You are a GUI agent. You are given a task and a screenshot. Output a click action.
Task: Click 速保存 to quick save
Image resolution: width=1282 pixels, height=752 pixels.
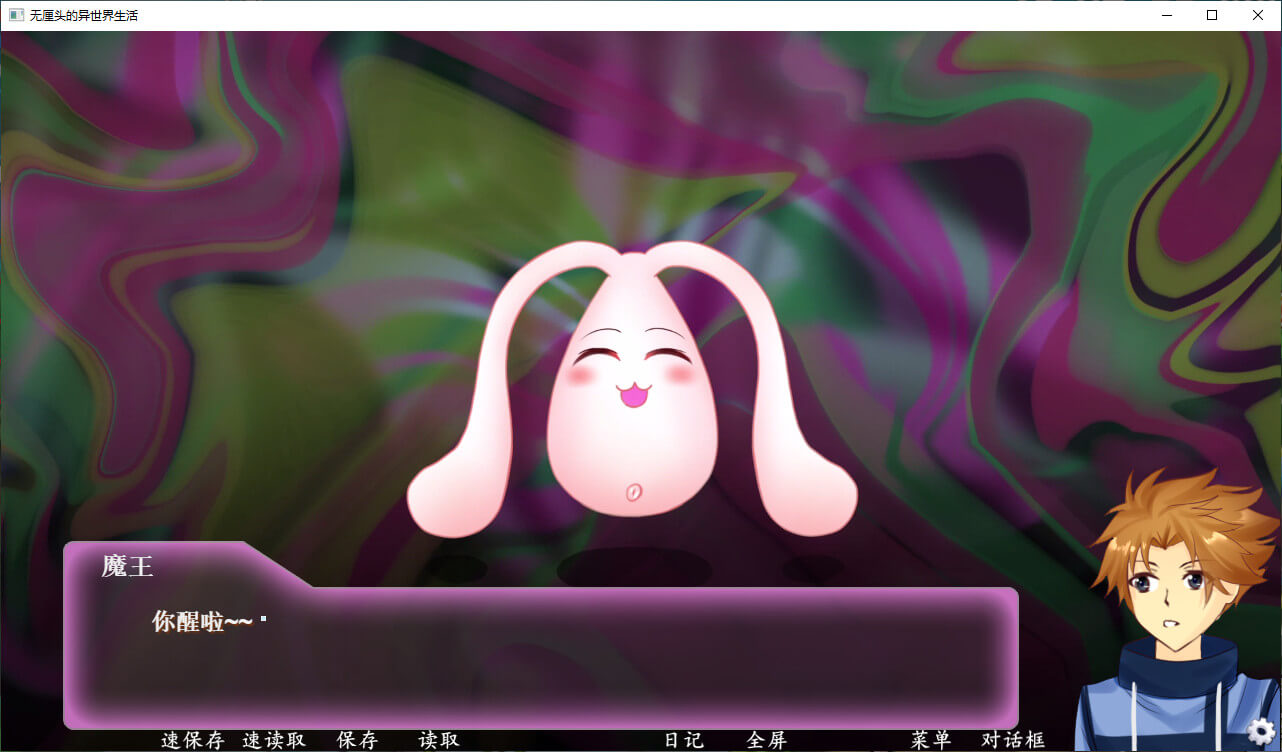point(192,740)
